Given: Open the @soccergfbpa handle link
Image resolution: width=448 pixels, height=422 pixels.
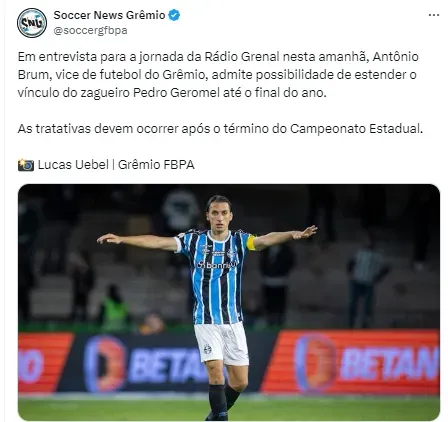Looking at the screenshot, I should pyautogui.click(x=90, y=30).
